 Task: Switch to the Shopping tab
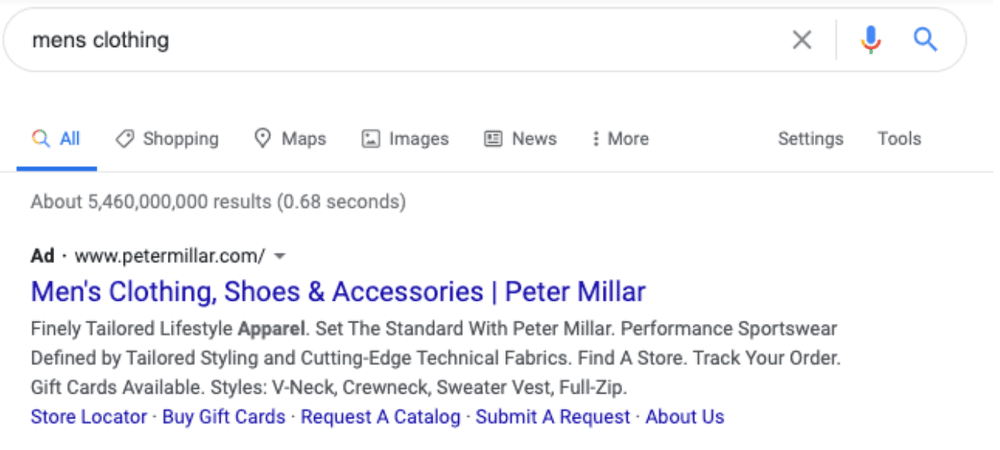(167, 138)
